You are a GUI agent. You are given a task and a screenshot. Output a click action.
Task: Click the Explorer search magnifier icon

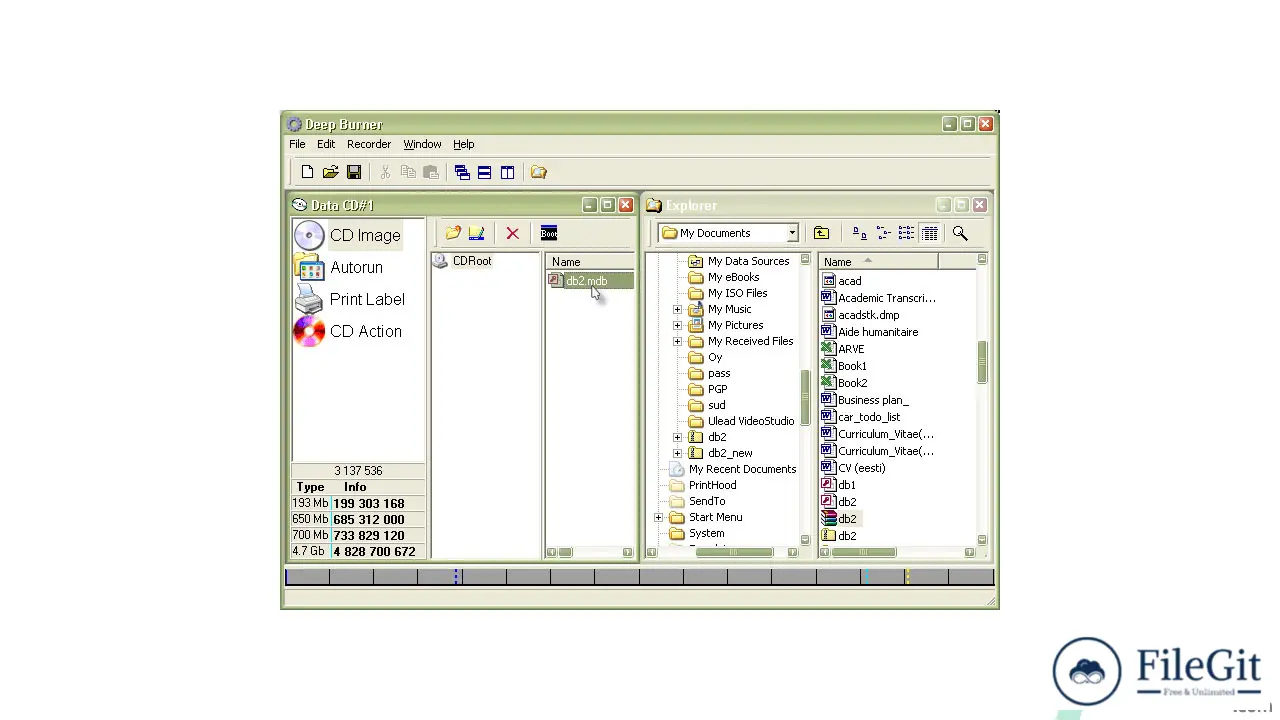pyautogui.click(x=960, y=233)
